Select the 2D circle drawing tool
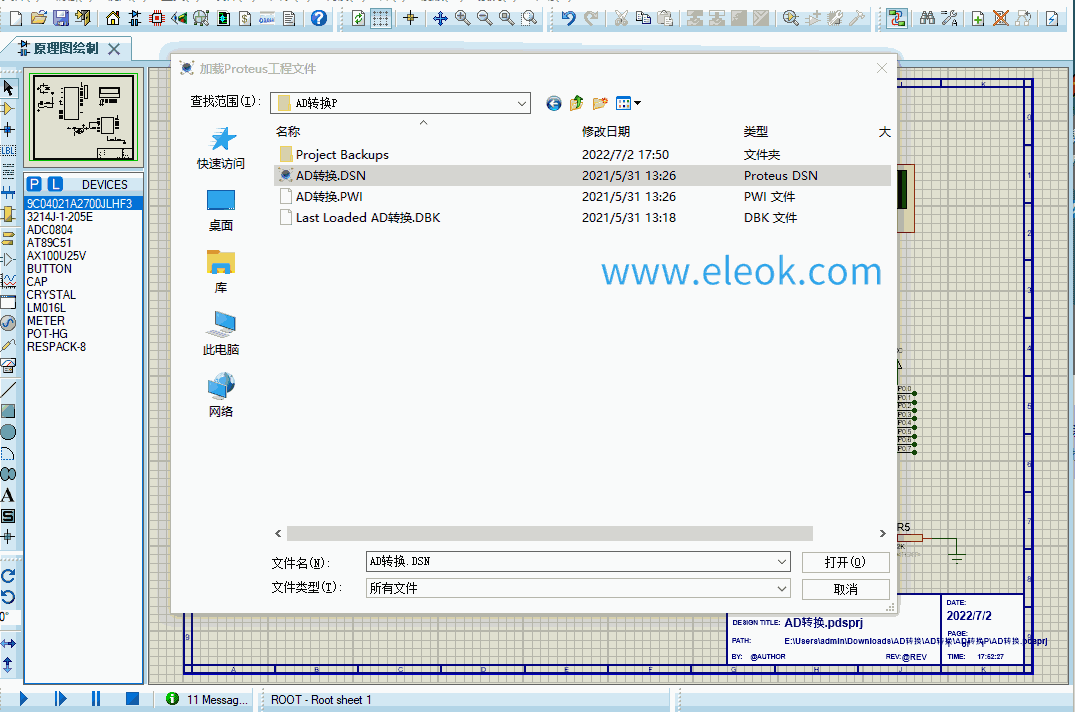Viewport: 1075px width, 712px height. [8, 432]
